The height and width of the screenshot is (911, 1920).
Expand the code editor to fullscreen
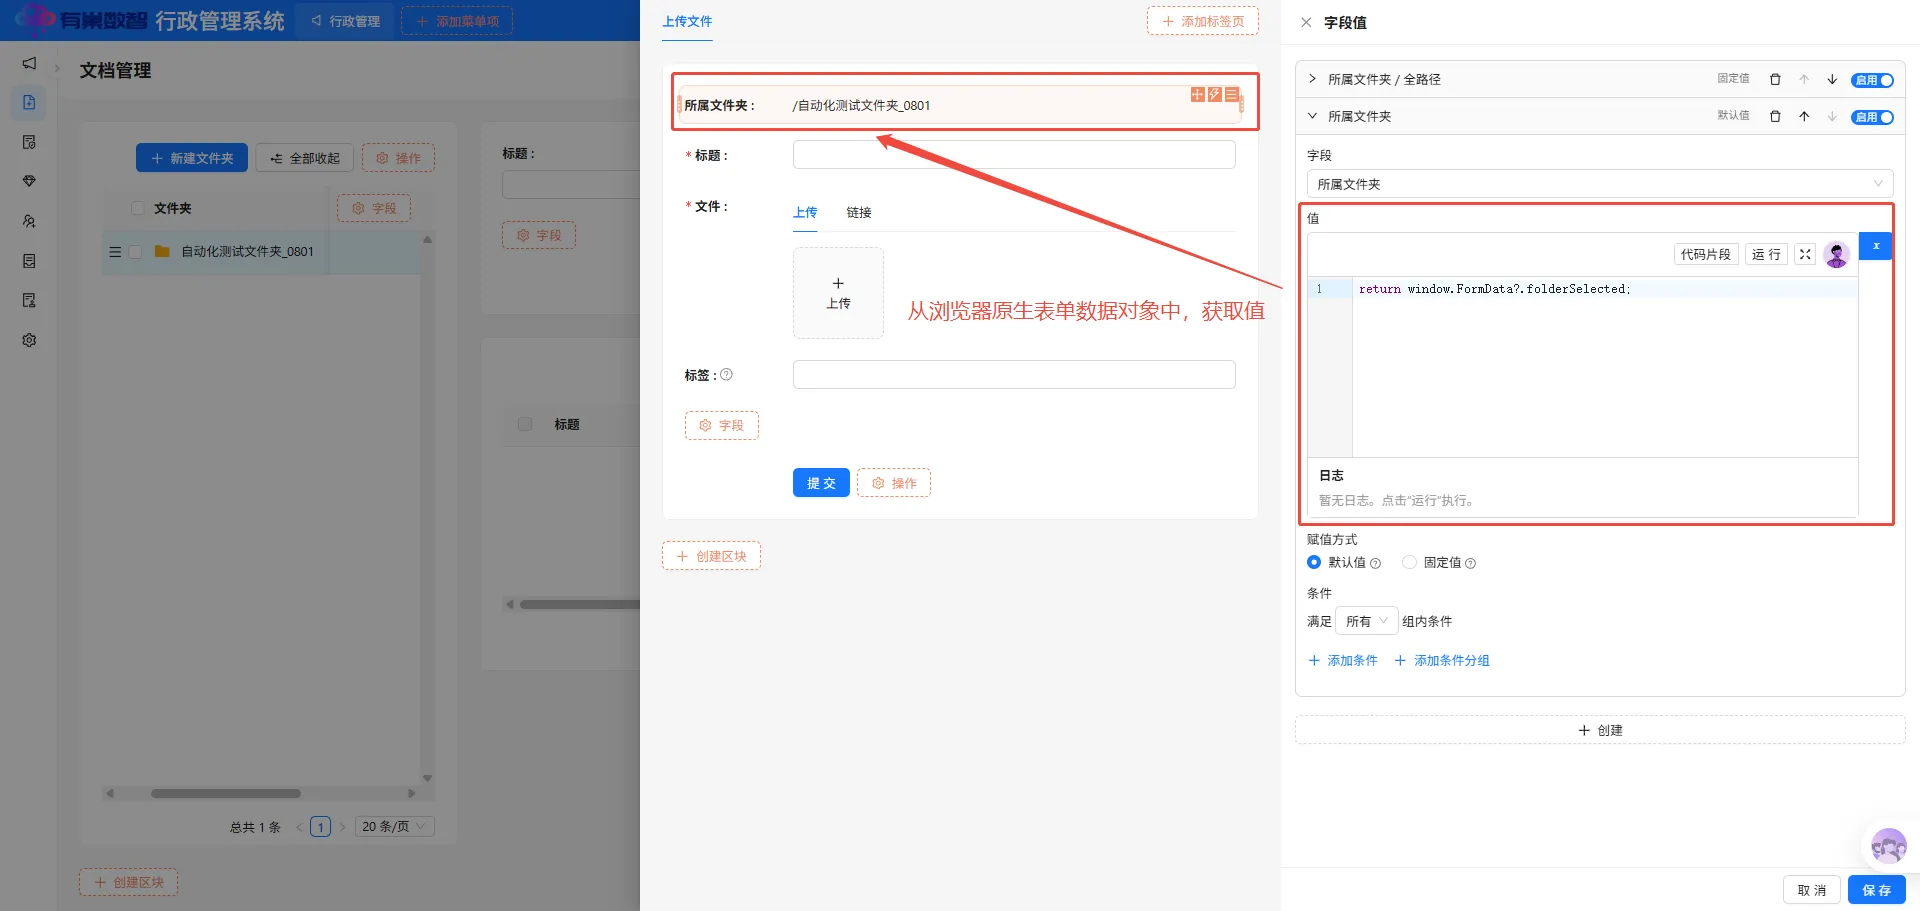[1805, 254]
